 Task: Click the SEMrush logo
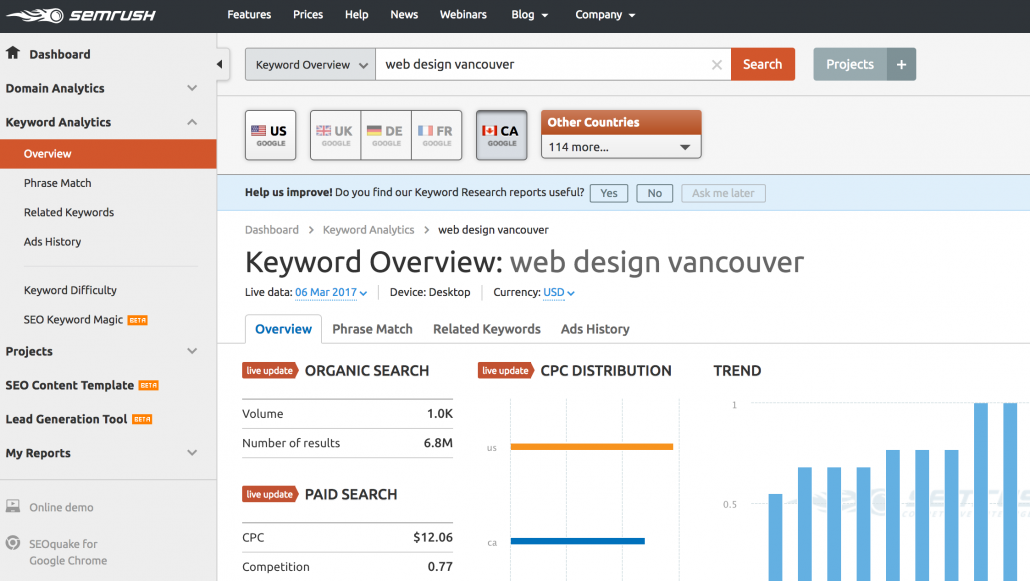click(81, 15)
